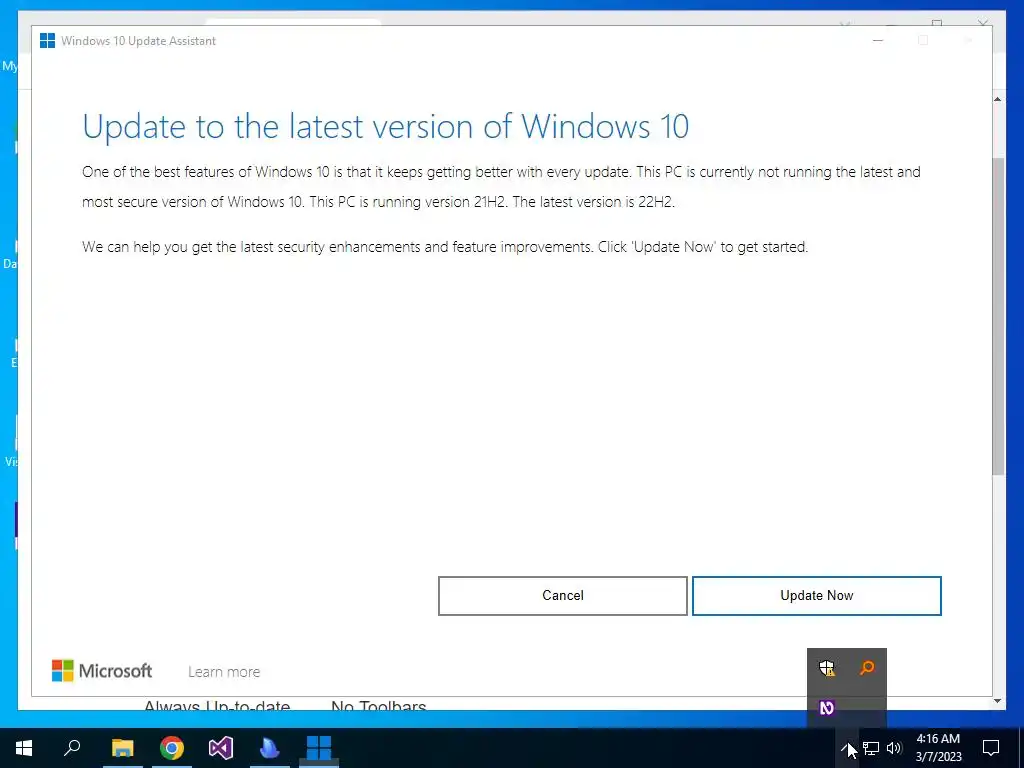The width and height of the screenshot is (1024, 768).
Task: Click the Windows 10 Update Assistant title icon
Action: pos(47,40)
